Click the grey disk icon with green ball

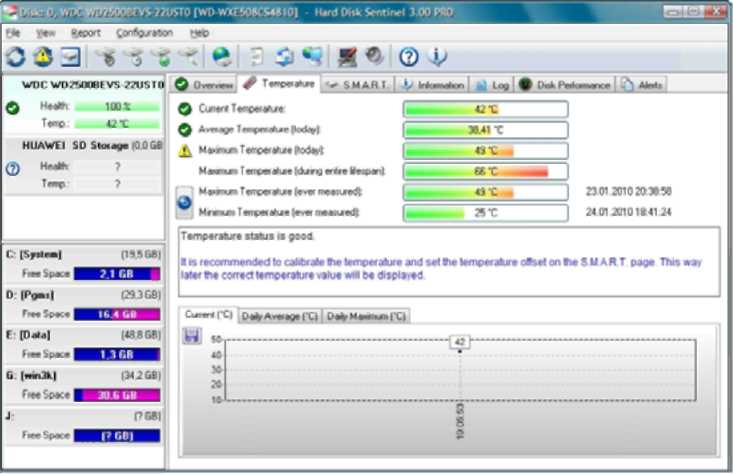coord(163,58)
